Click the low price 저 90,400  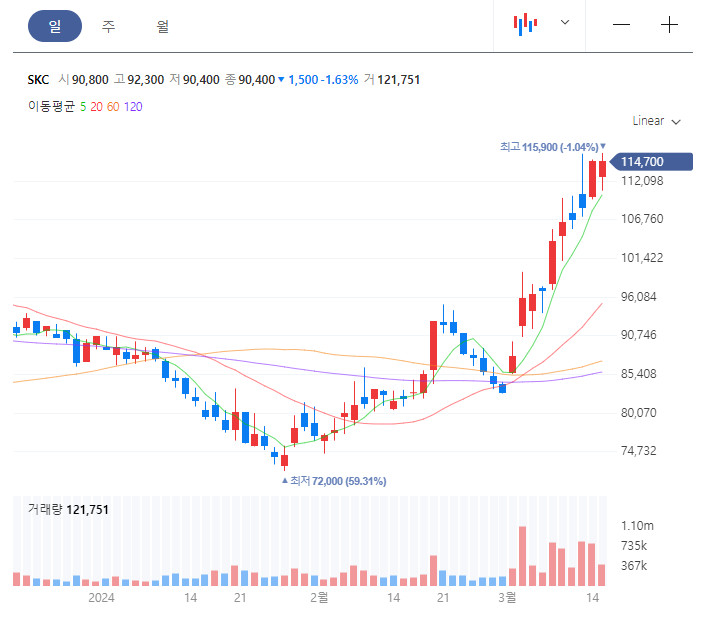tap(194, 80)
